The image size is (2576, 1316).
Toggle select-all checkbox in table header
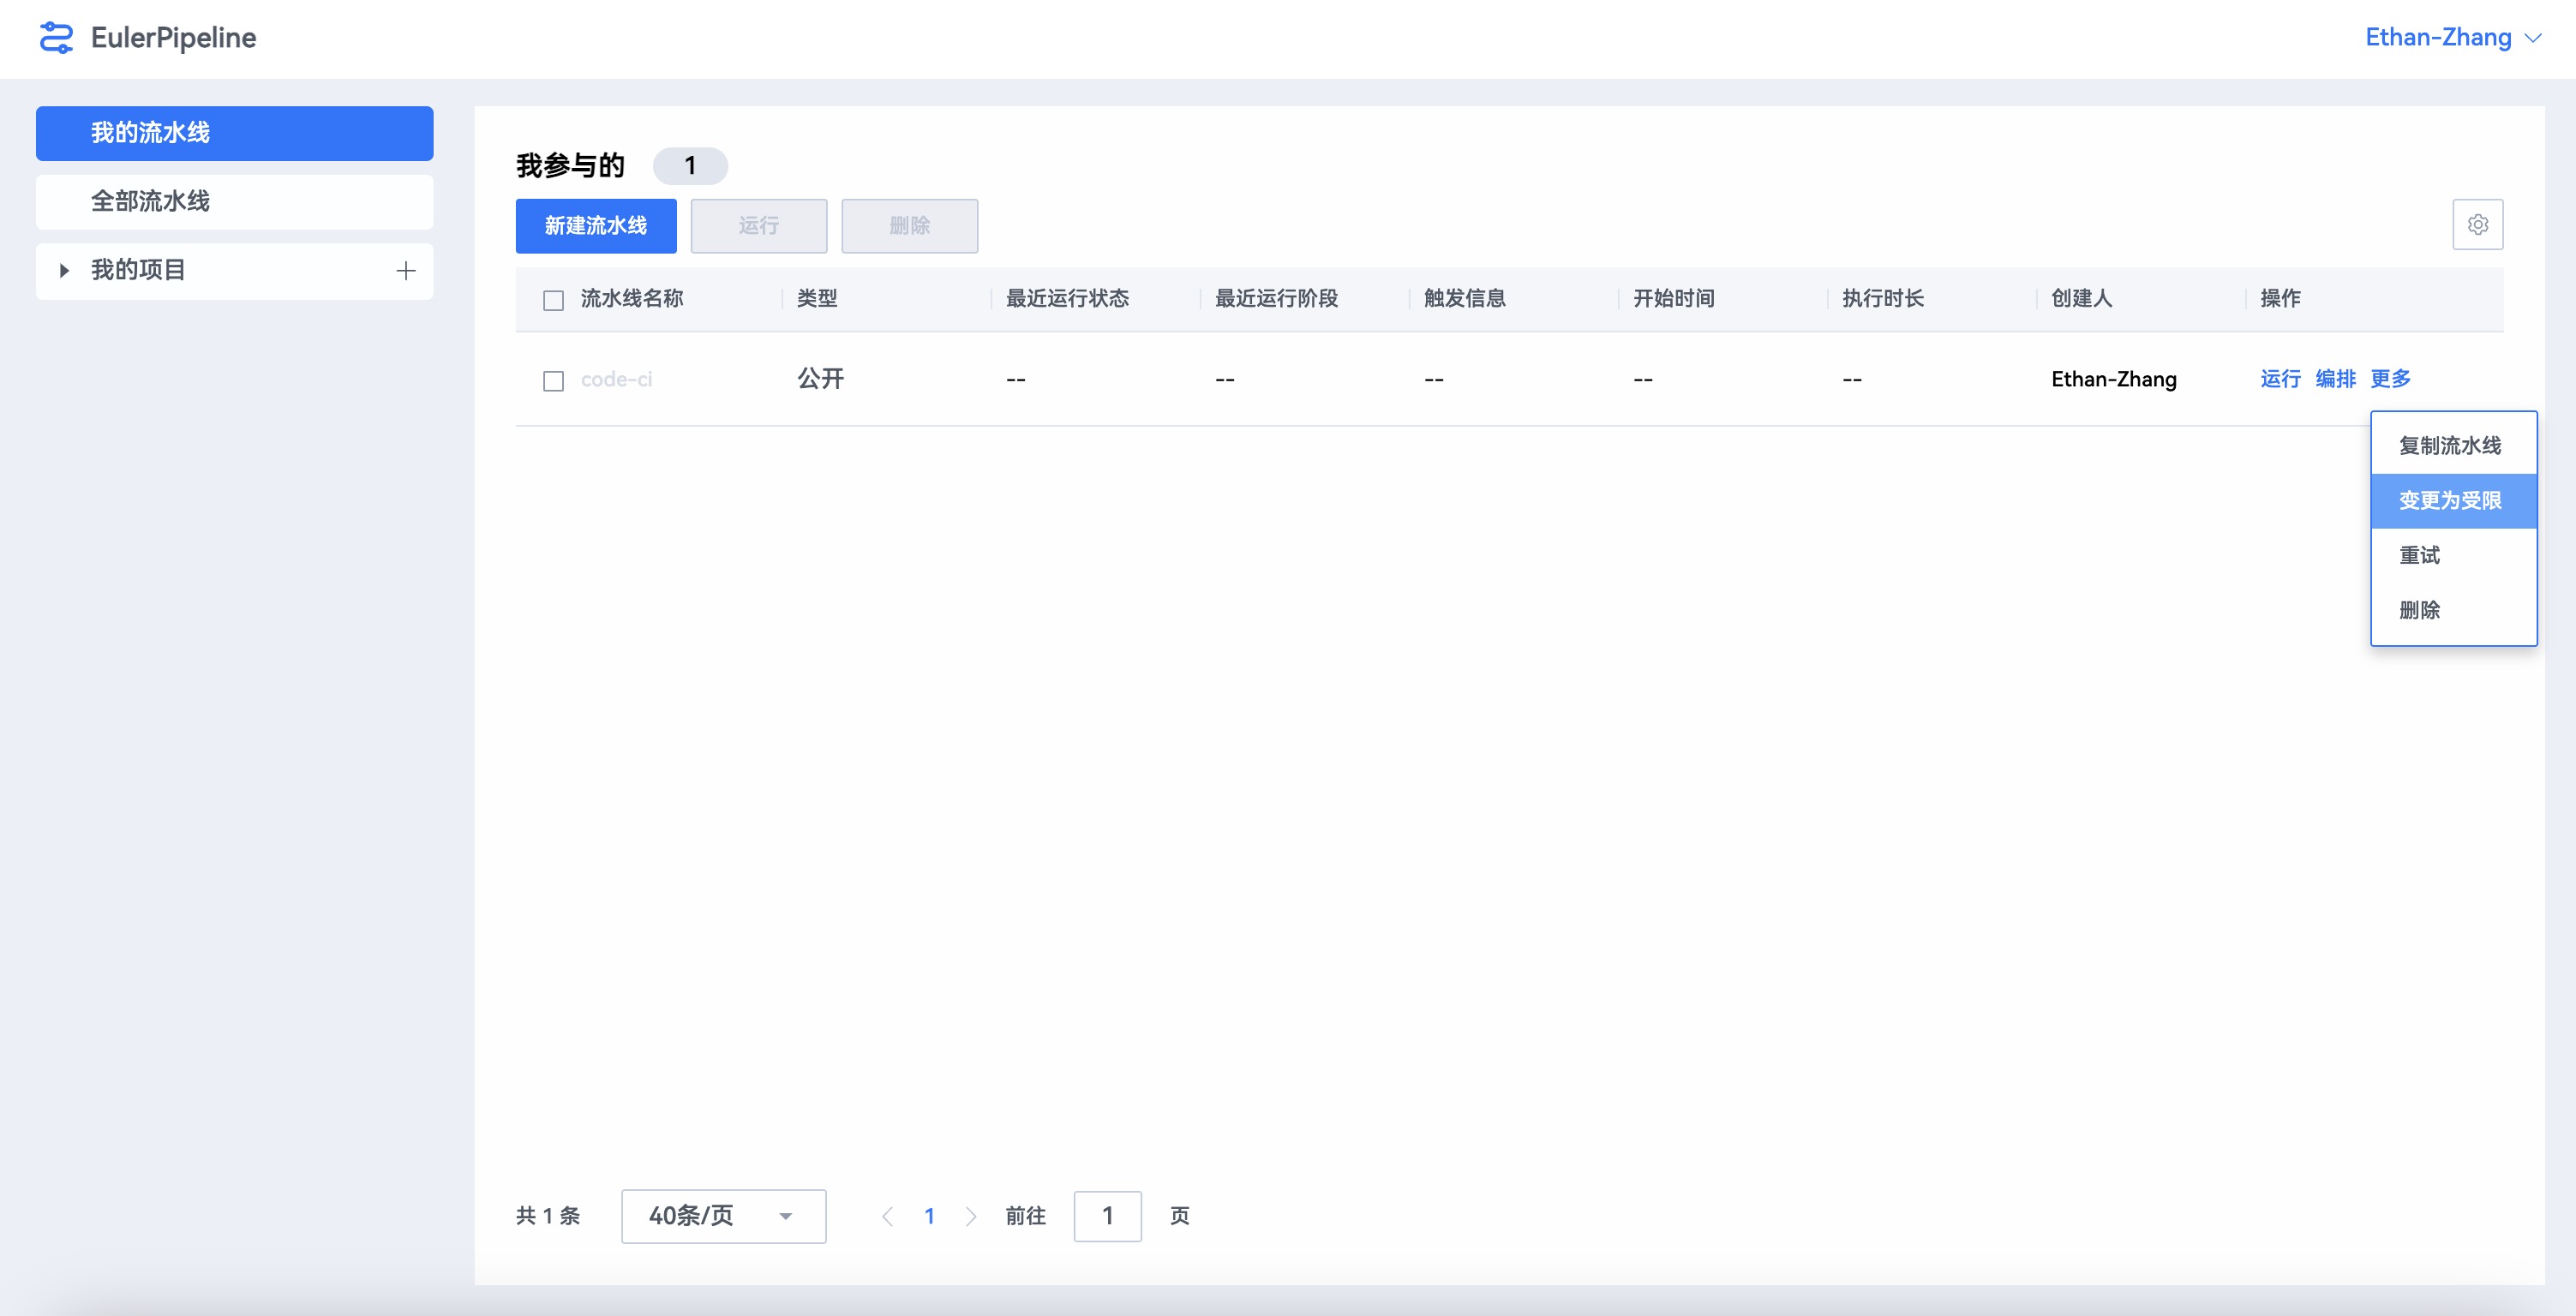[x=553, y=300]
